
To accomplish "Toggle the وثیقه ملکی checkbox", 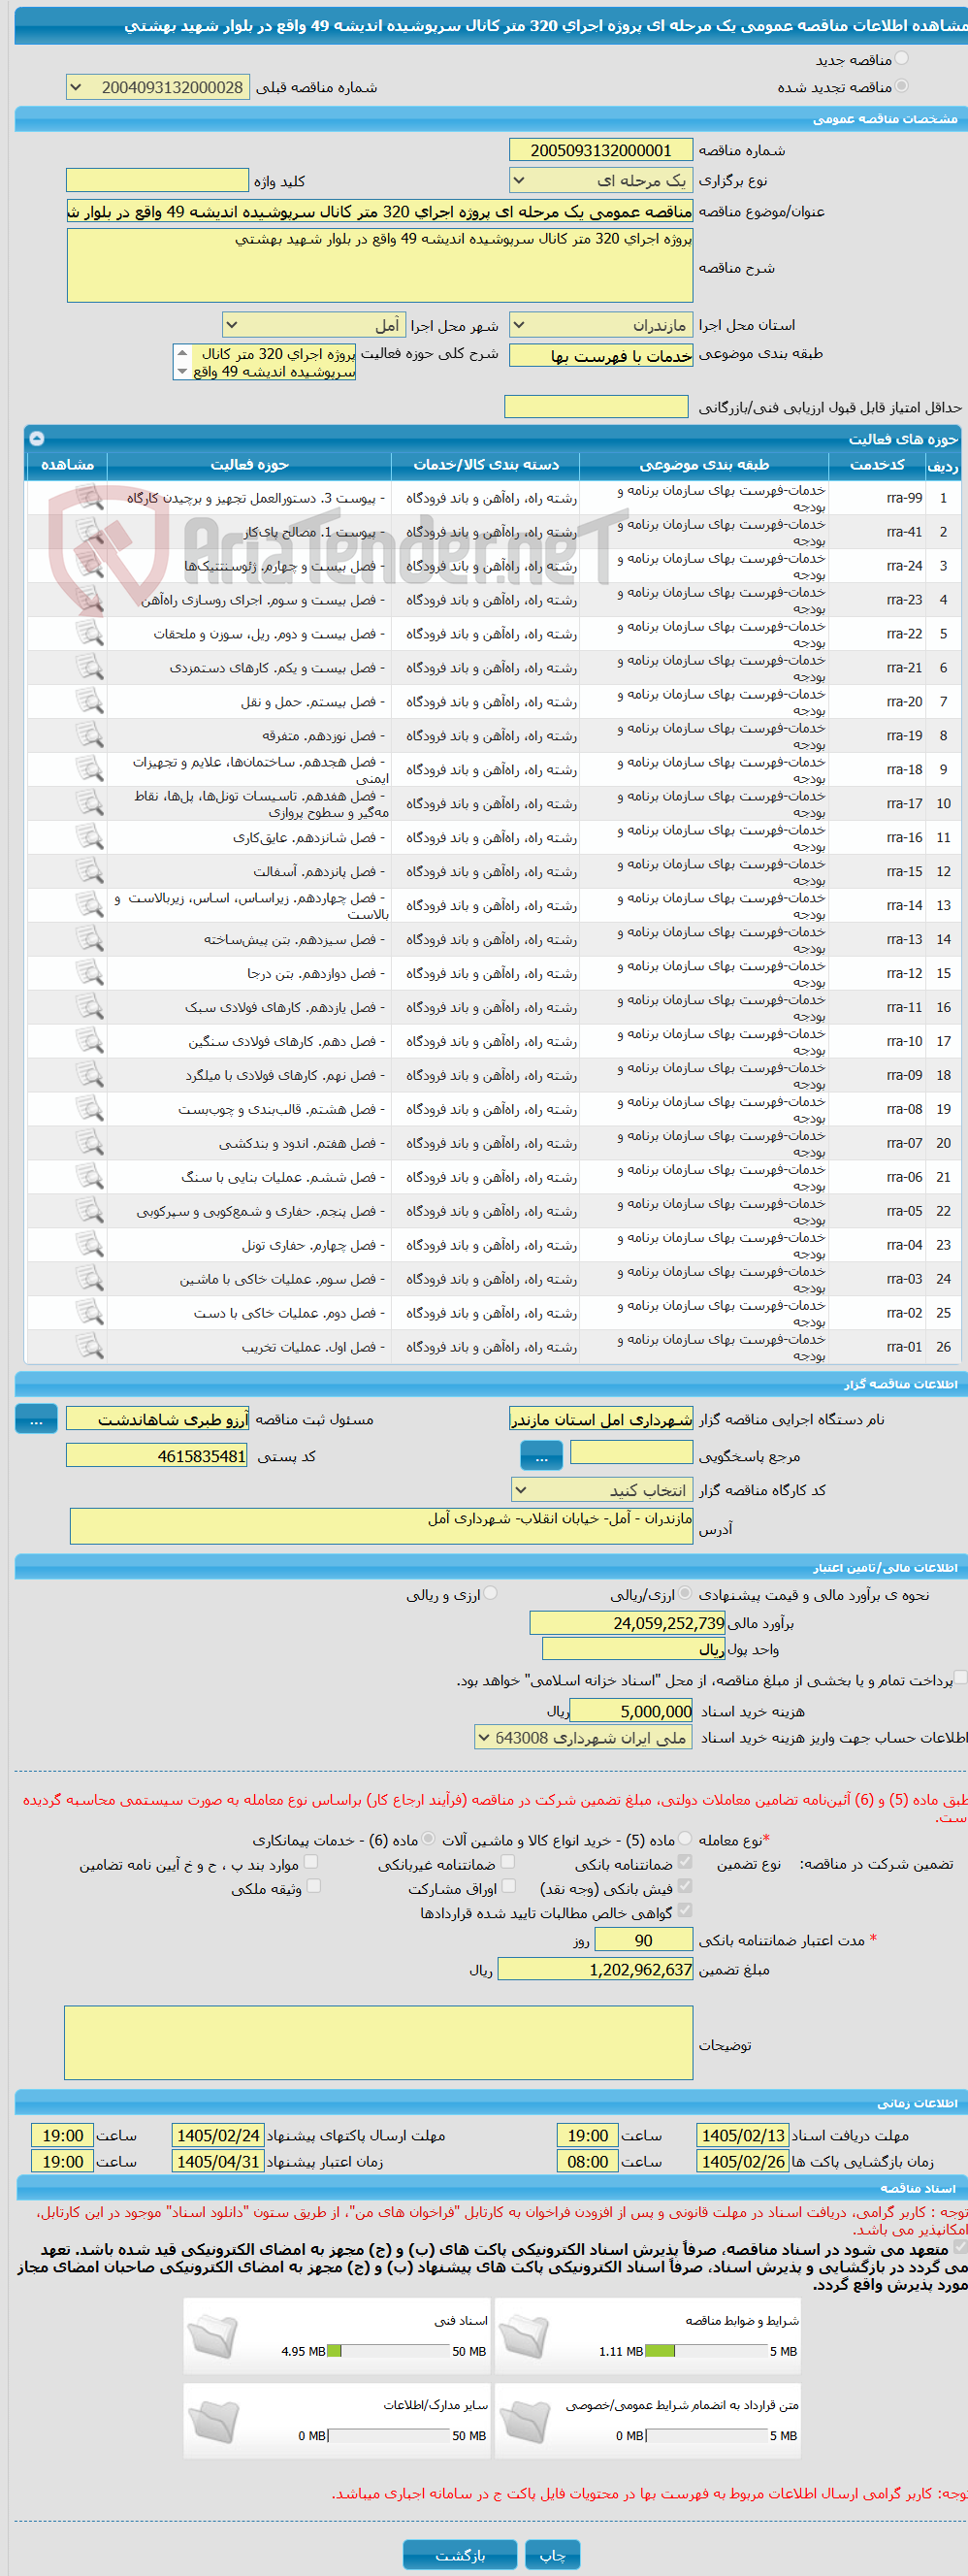I will click(312, 1887).
